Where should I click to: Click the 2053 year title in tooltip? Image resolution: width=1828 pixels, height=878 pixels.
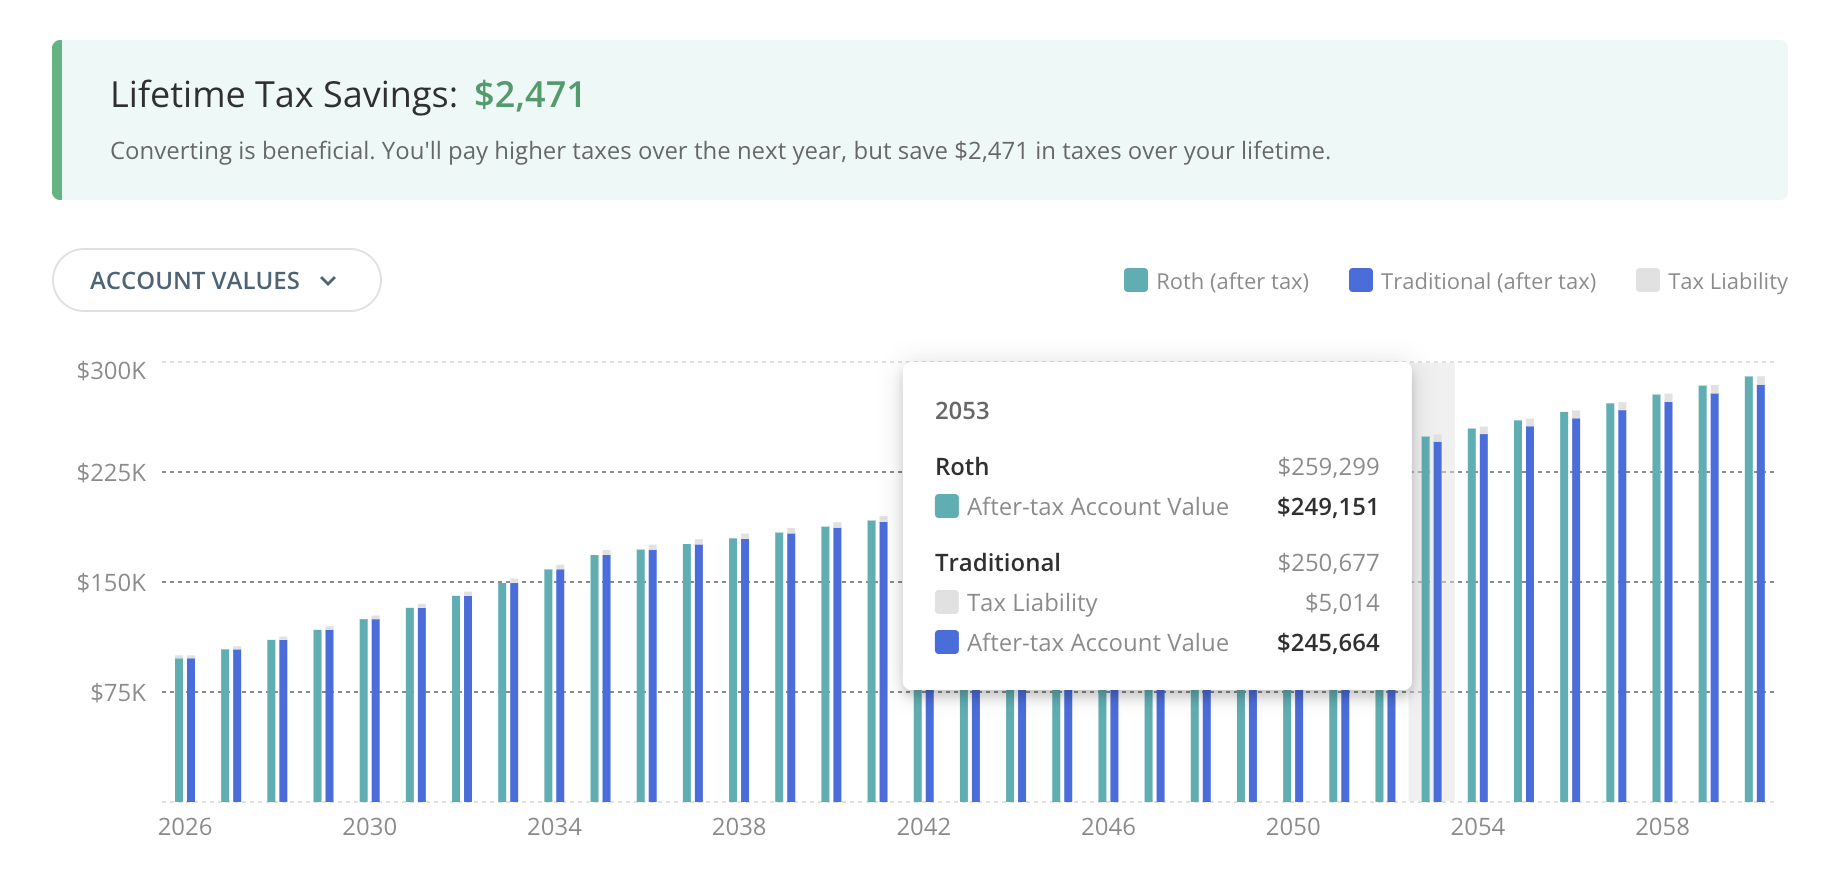point(962,411)
